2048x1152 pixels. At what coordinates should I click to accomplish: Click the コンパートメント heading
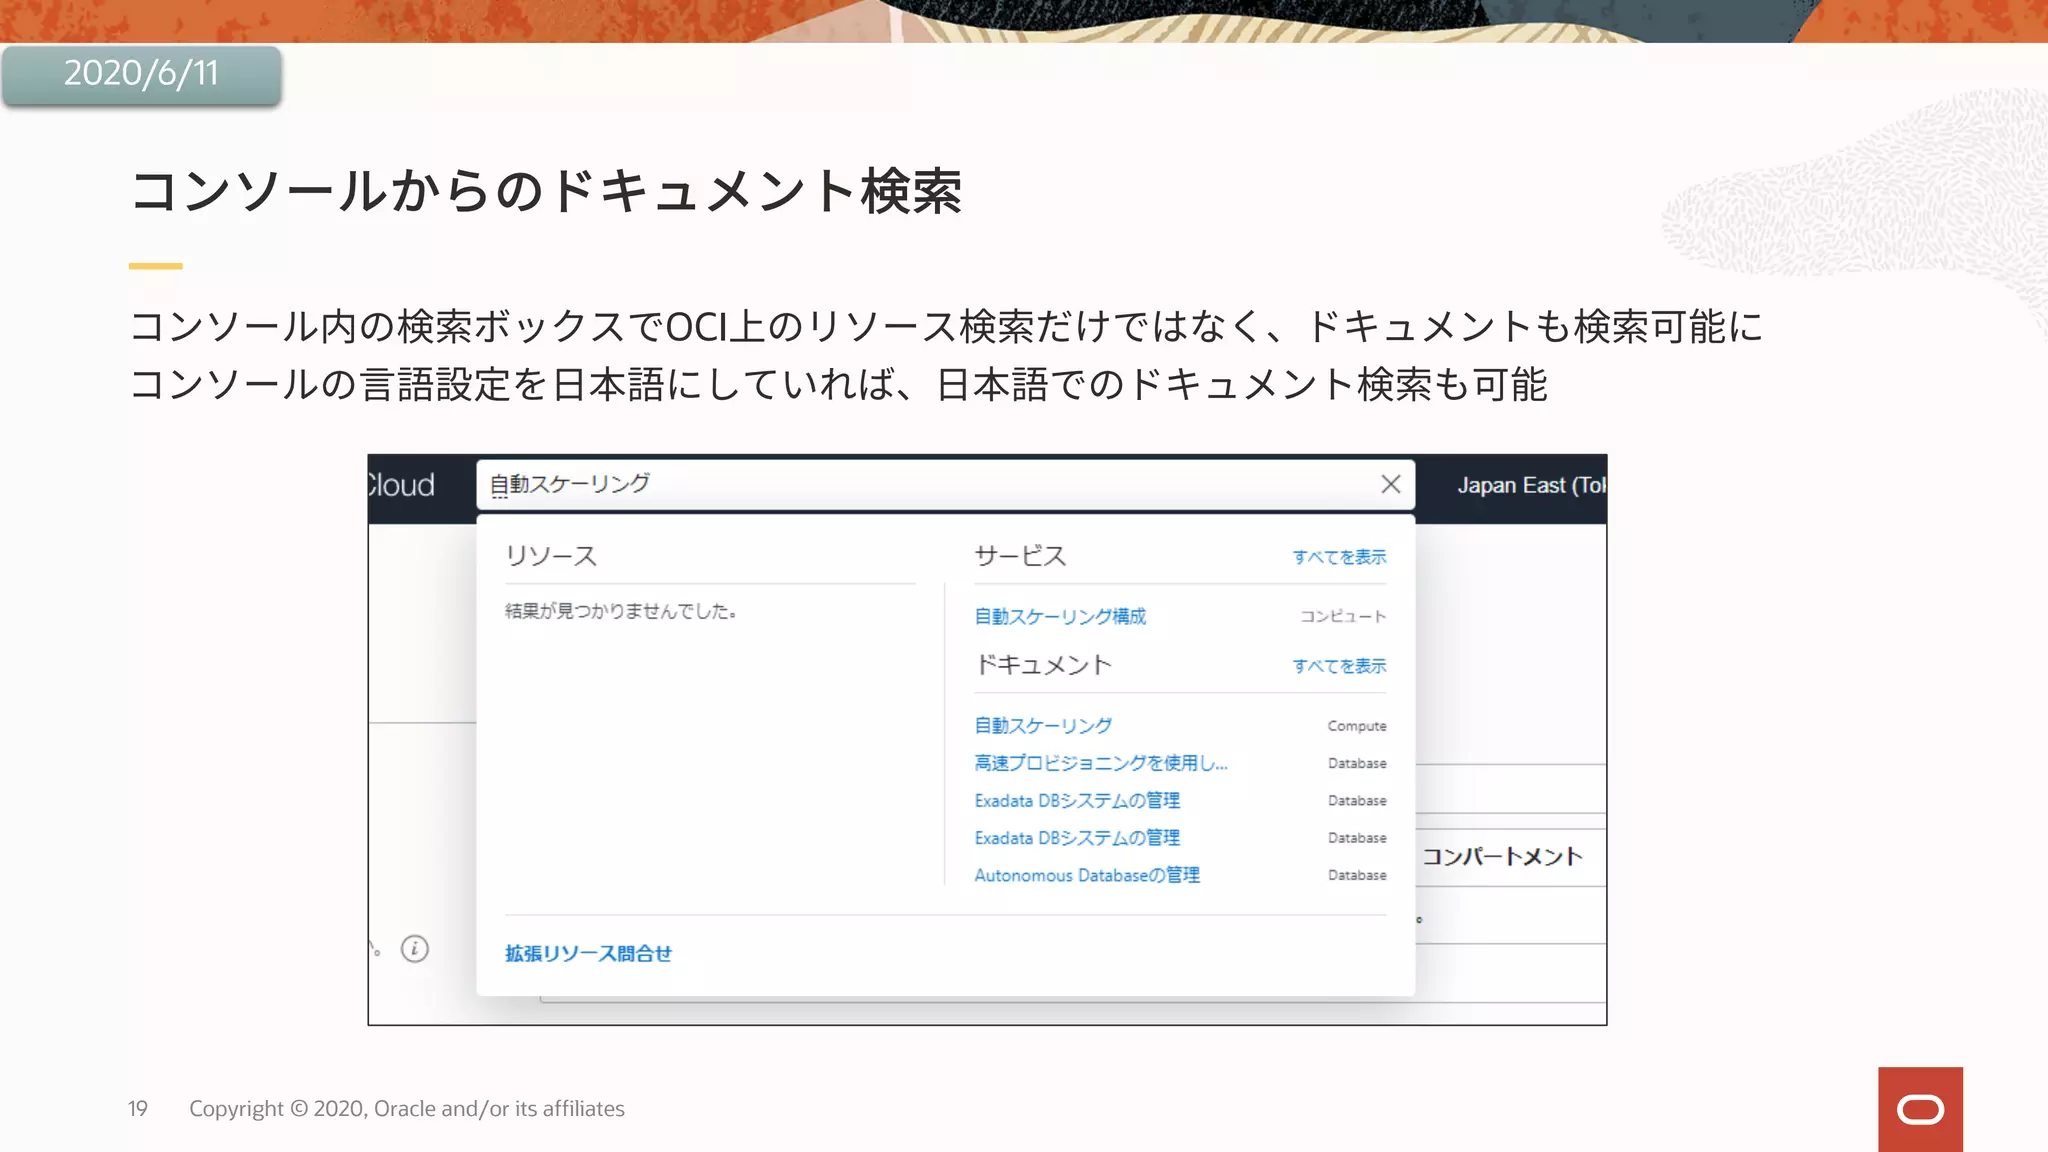(x=1502, y=856)
